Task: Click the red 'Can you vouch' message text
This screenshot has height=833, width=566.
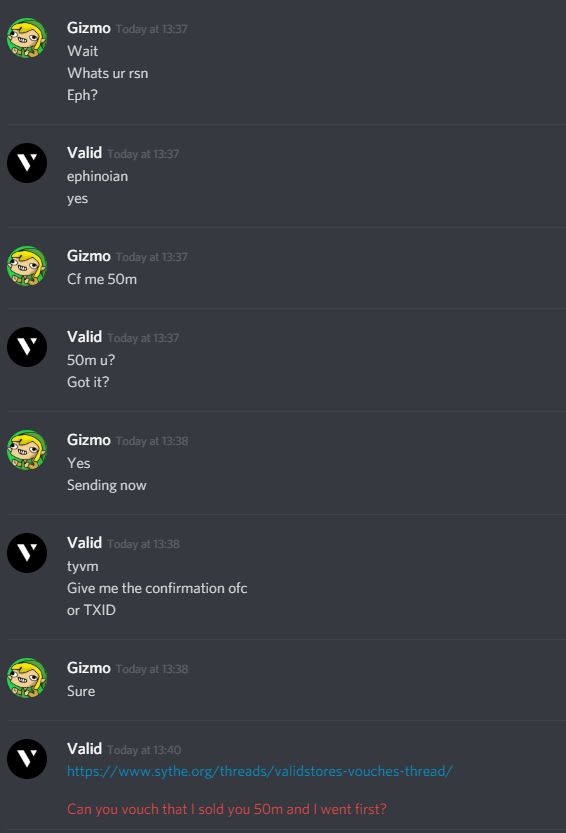Action: click(227, 809)
